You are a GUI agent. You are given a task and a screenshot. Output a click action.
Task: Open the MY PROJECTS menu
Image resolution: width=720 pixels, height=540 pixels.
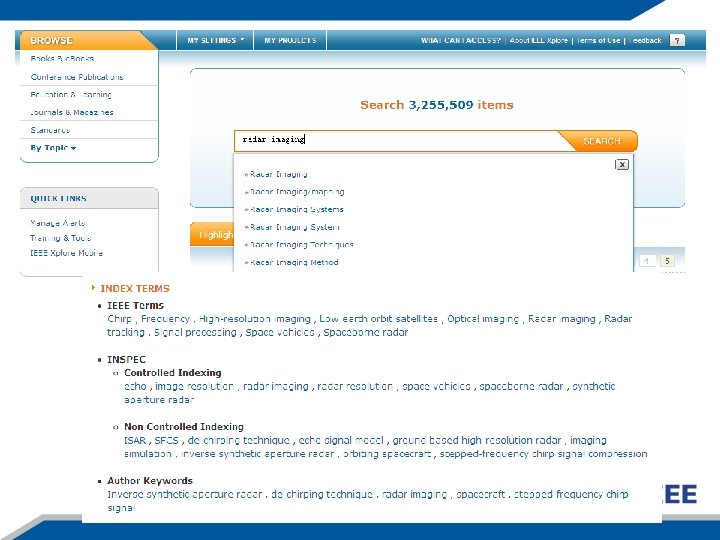pos(290,40)
